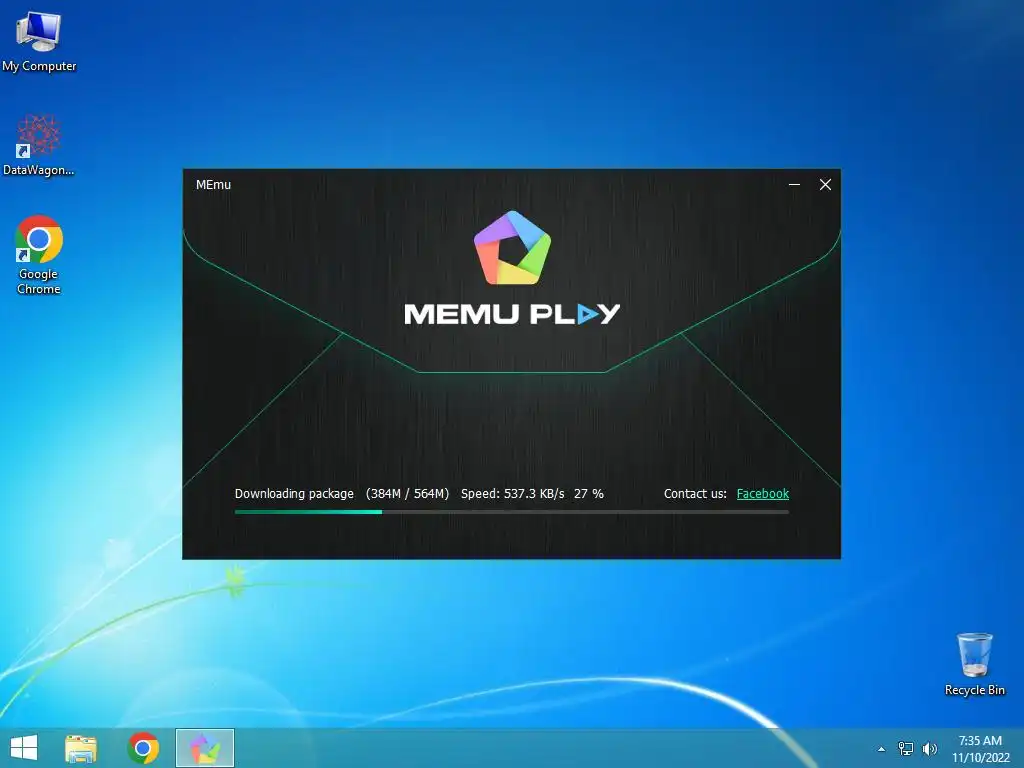Click the '27 %' progress value
This screenshot has height=768, width=1024.
(589, 494)
